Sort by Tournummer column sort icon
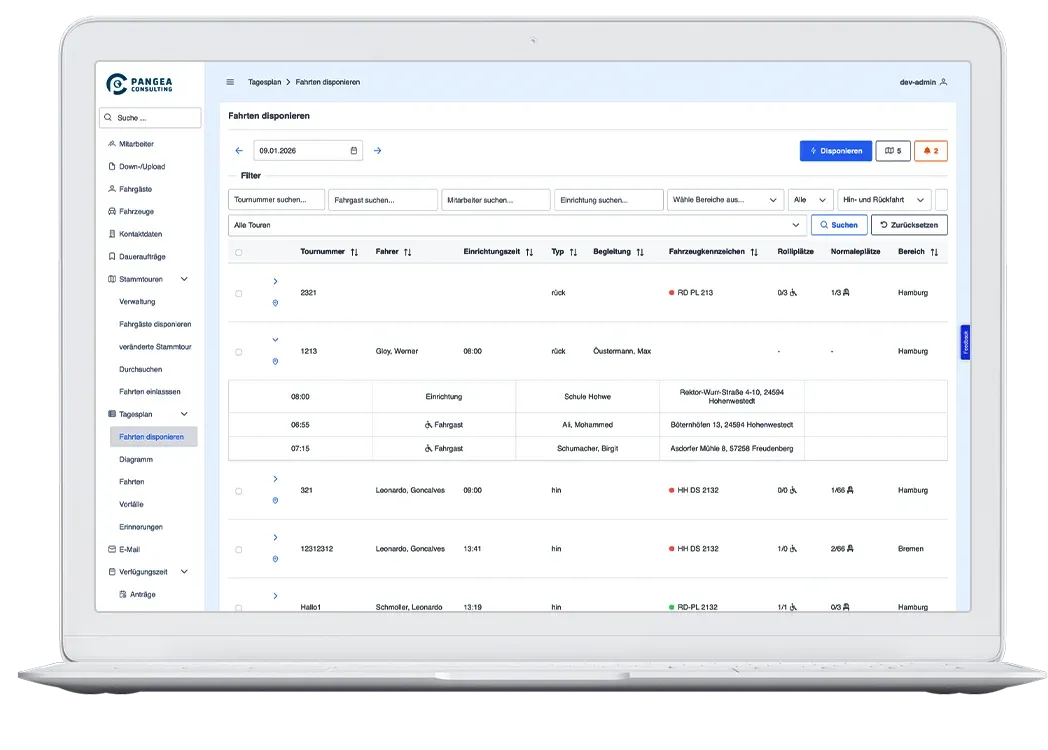 (354, 252)
